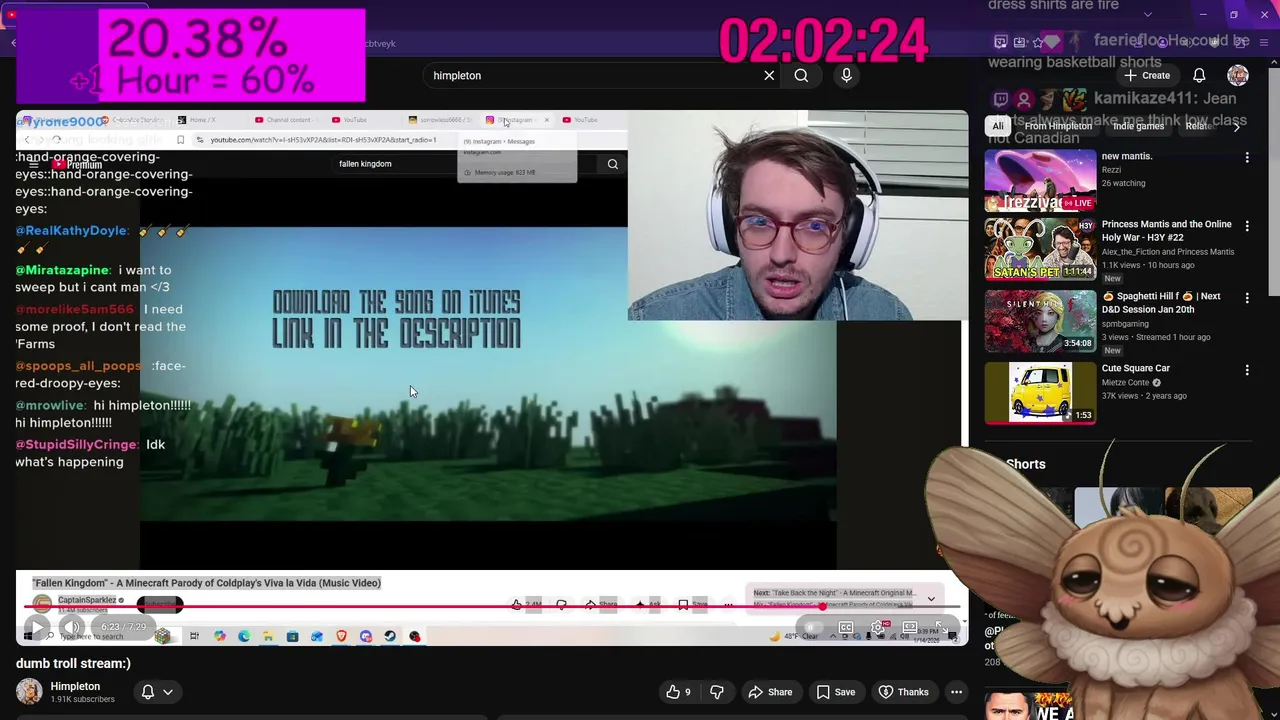Click fallen kingdom search box in stream
Image resolution: width=1280 pixels, height=720 pixels.
[x=462, y=164]
